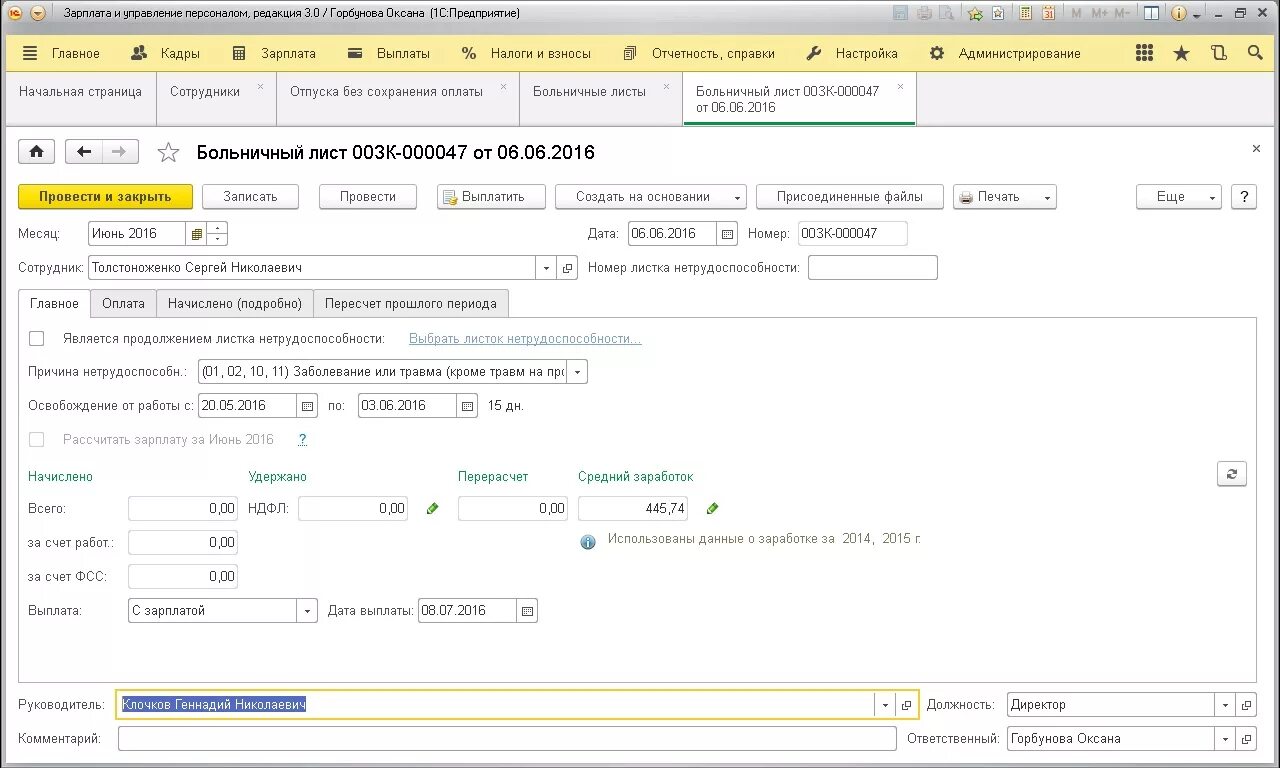1280x768 pixels.
Task: Open the Кадры menu section
Action: [166, 53]
